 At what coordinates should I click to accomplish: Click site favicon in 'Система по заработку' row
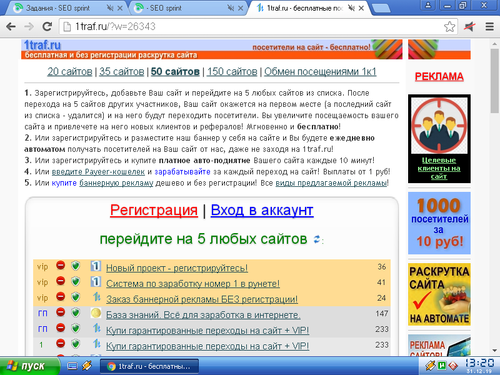coord(96,282)
